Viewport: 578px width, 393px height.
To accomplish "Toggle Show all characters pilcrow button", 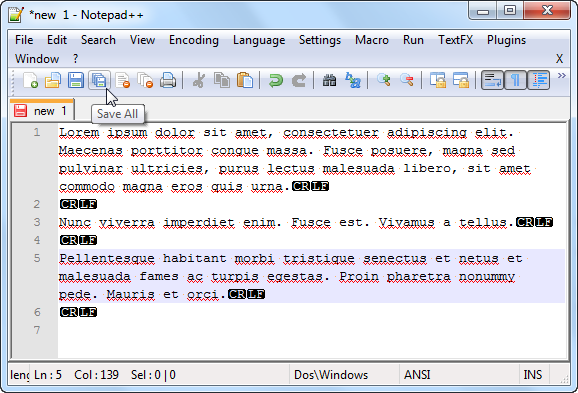I will (x=515, y=80).
